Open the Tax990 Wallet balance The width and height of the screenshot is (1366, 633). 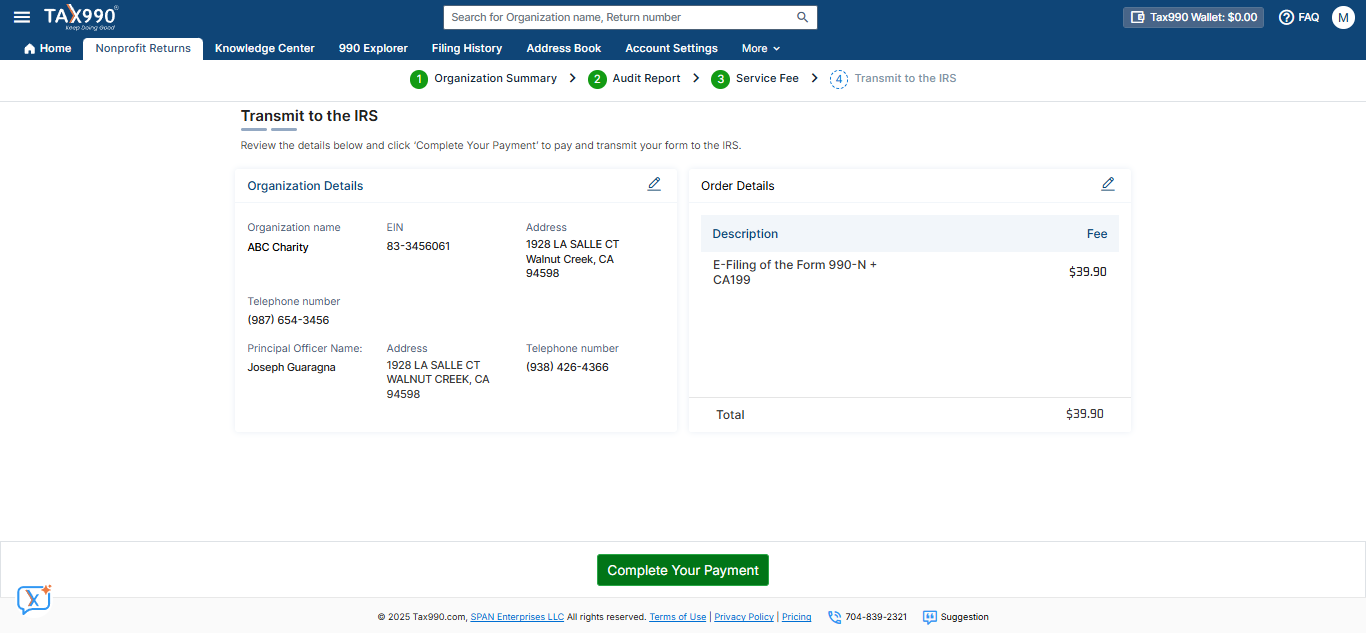point(1193,17)
